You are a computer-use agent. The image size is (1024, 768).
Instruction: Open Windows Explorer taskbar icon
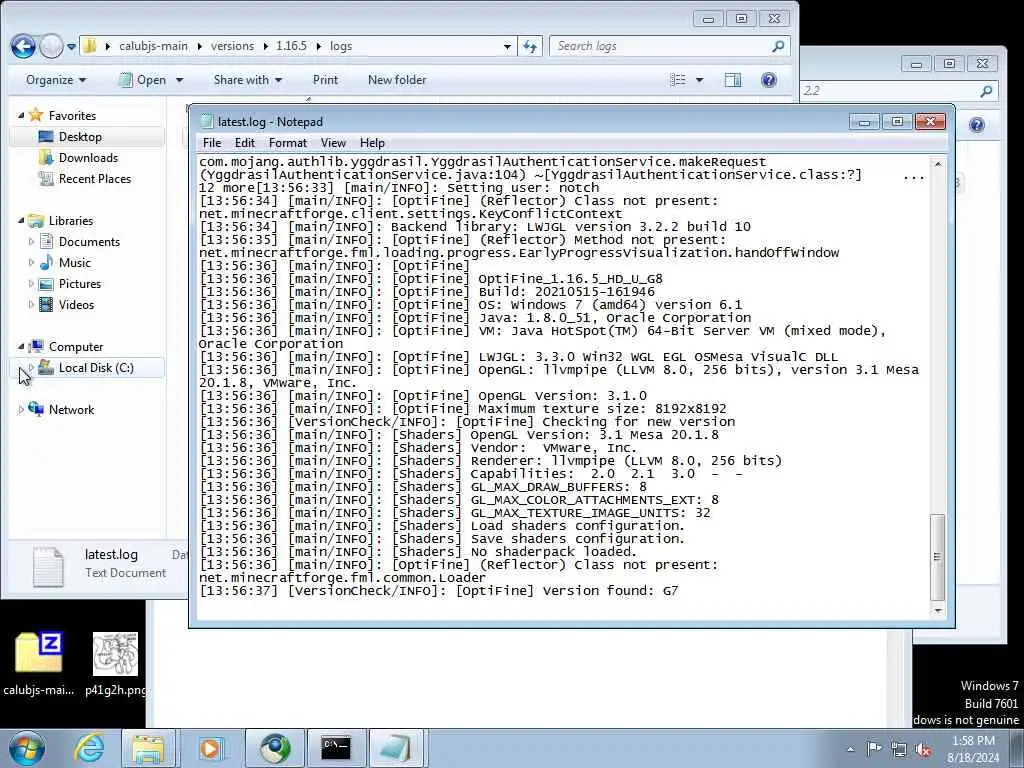(148, 748)
